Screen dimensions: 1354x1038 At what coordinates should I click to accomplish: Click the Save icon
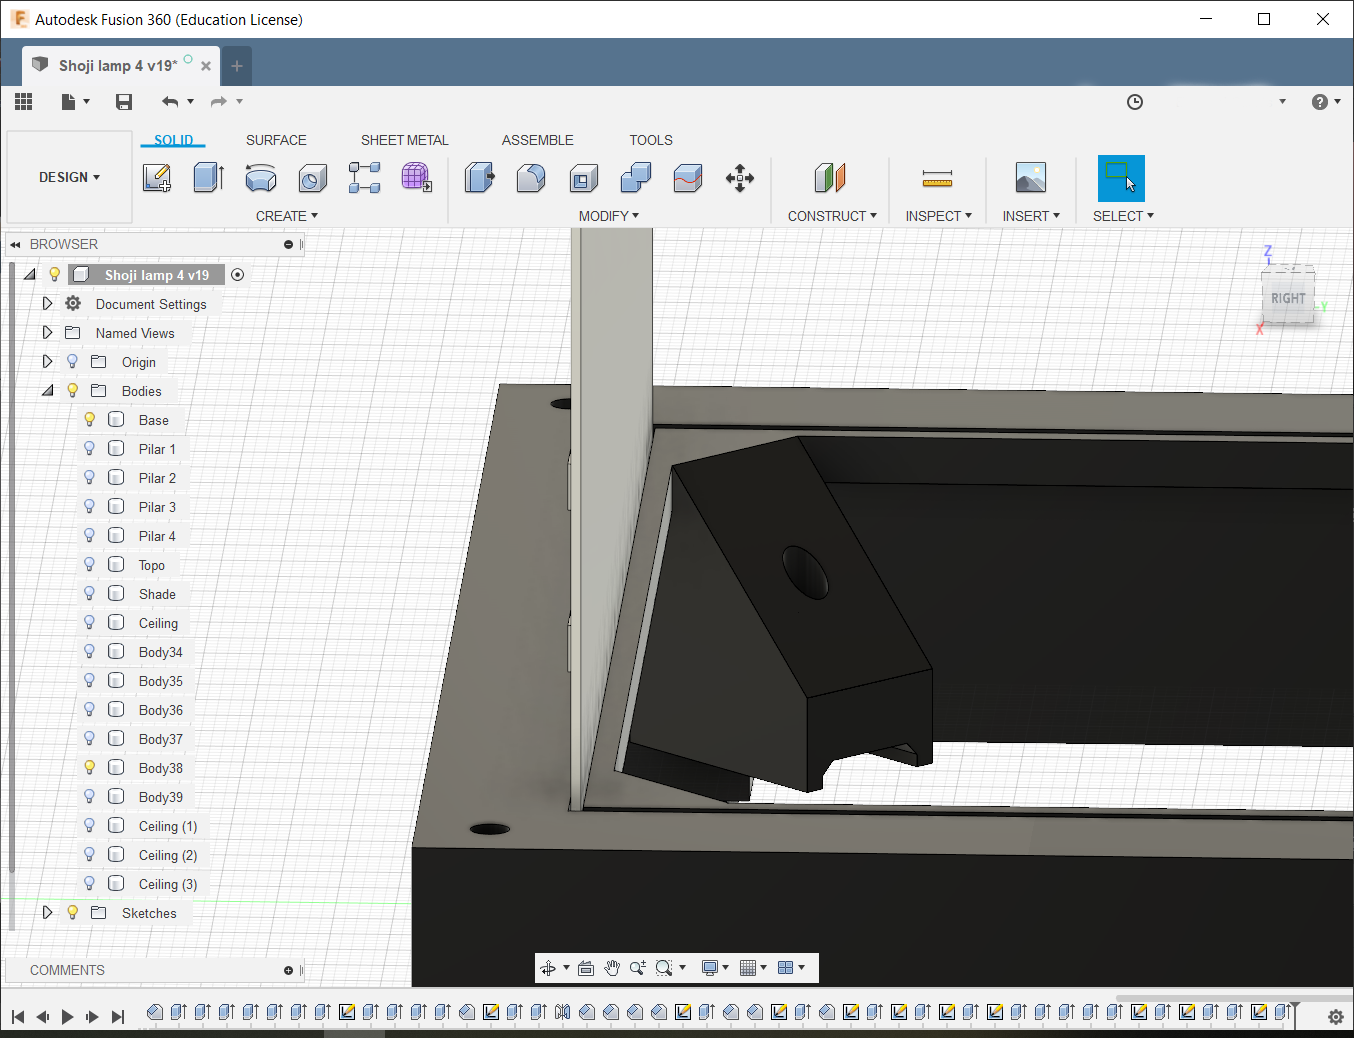point(124,101)
